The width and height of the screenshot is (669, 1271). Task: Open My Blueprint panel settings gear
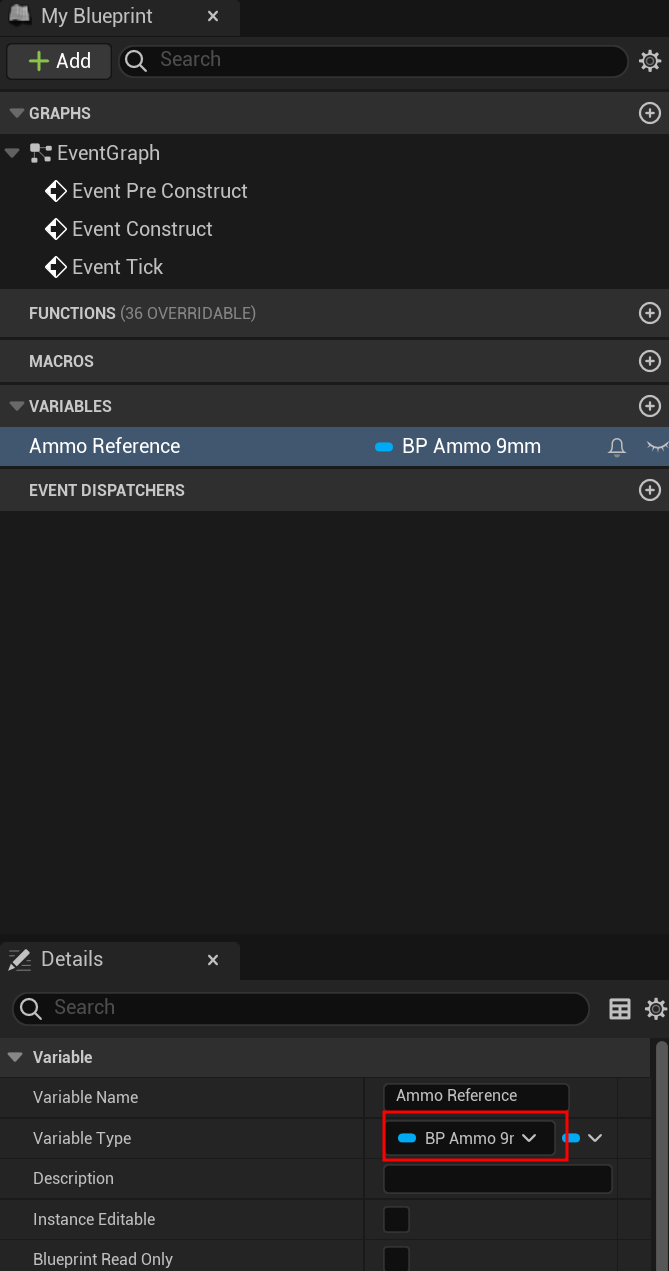[x=652, y=61]
